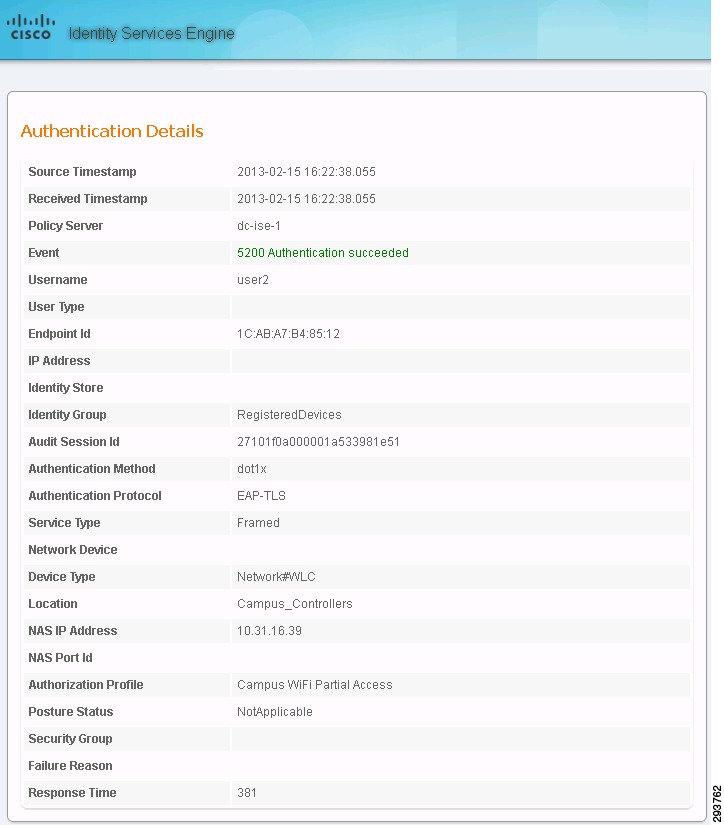This screenshot has height=825, width=724.
Task: Click the dc-ise-1 policy server value
Action: point(259,226)
